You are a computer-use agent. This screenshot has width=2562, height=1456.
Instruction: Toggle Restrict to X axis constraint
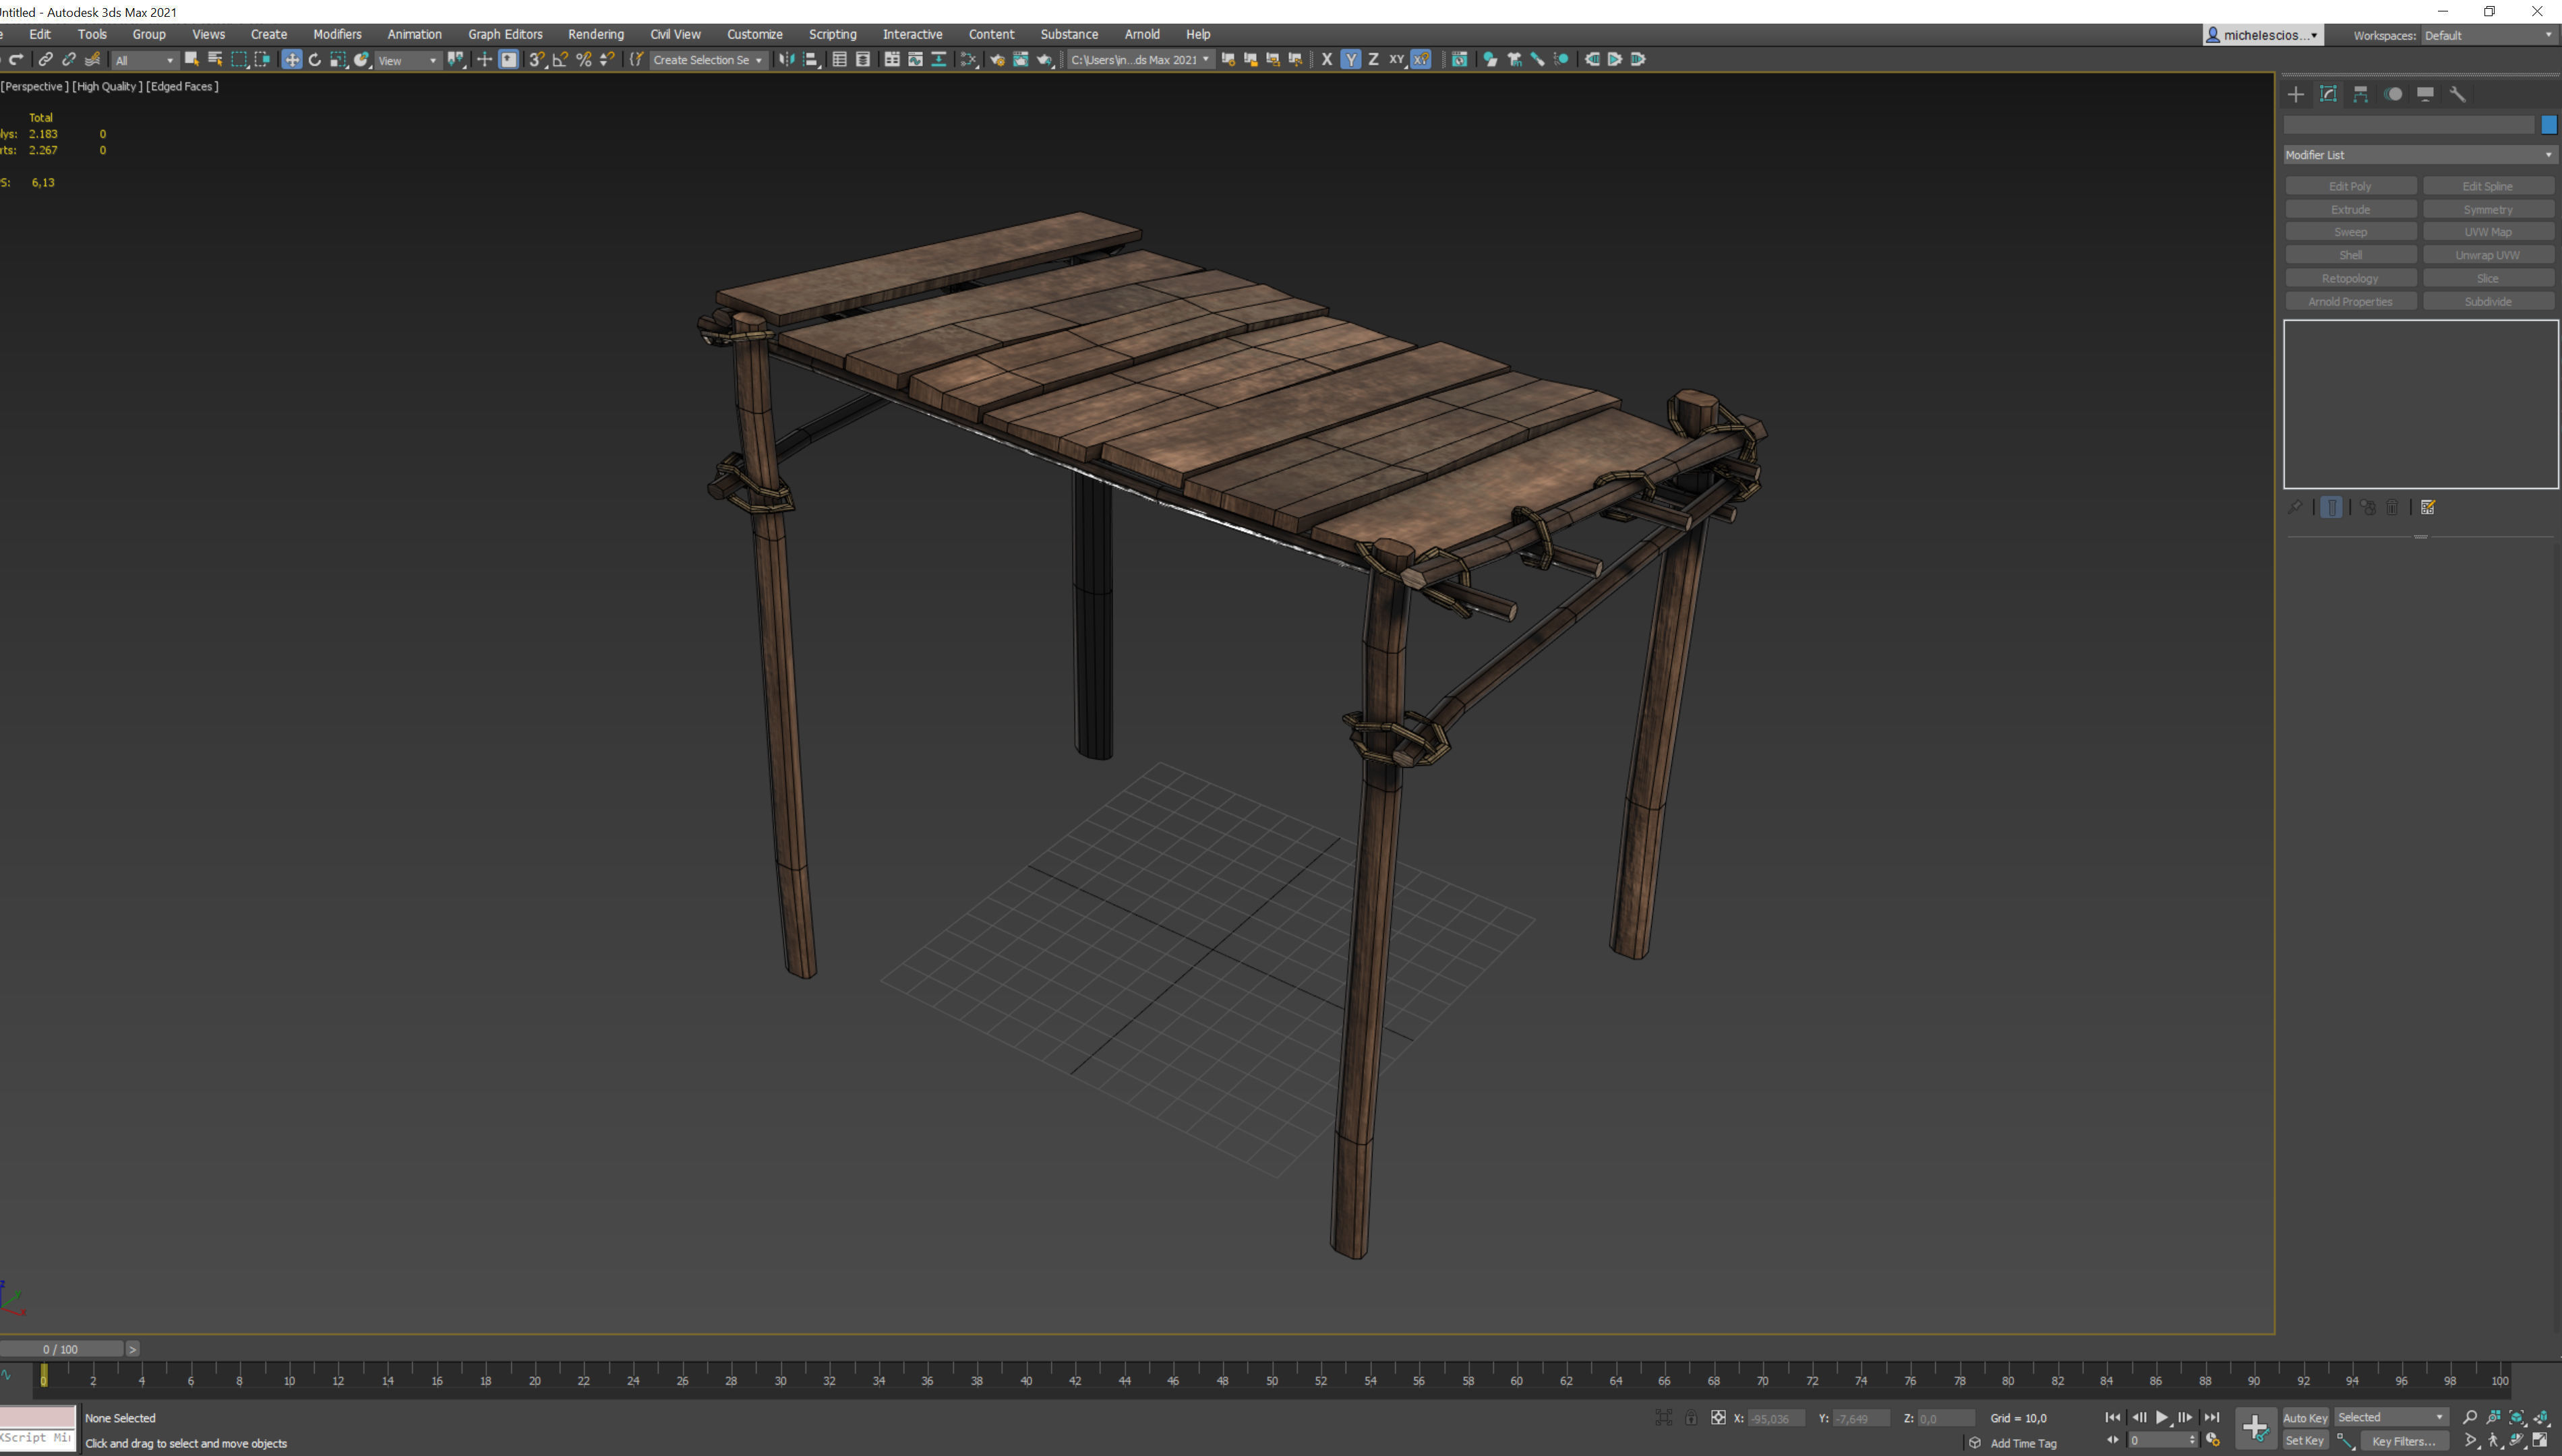tap(1327, 60)
